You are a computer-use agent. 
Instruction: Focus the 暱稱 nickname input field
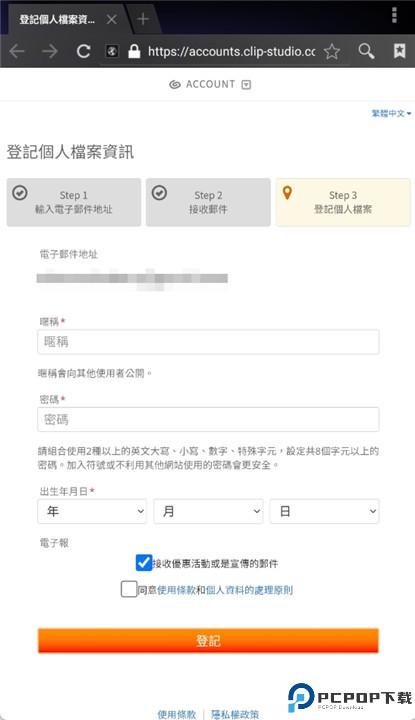(208, 342)
